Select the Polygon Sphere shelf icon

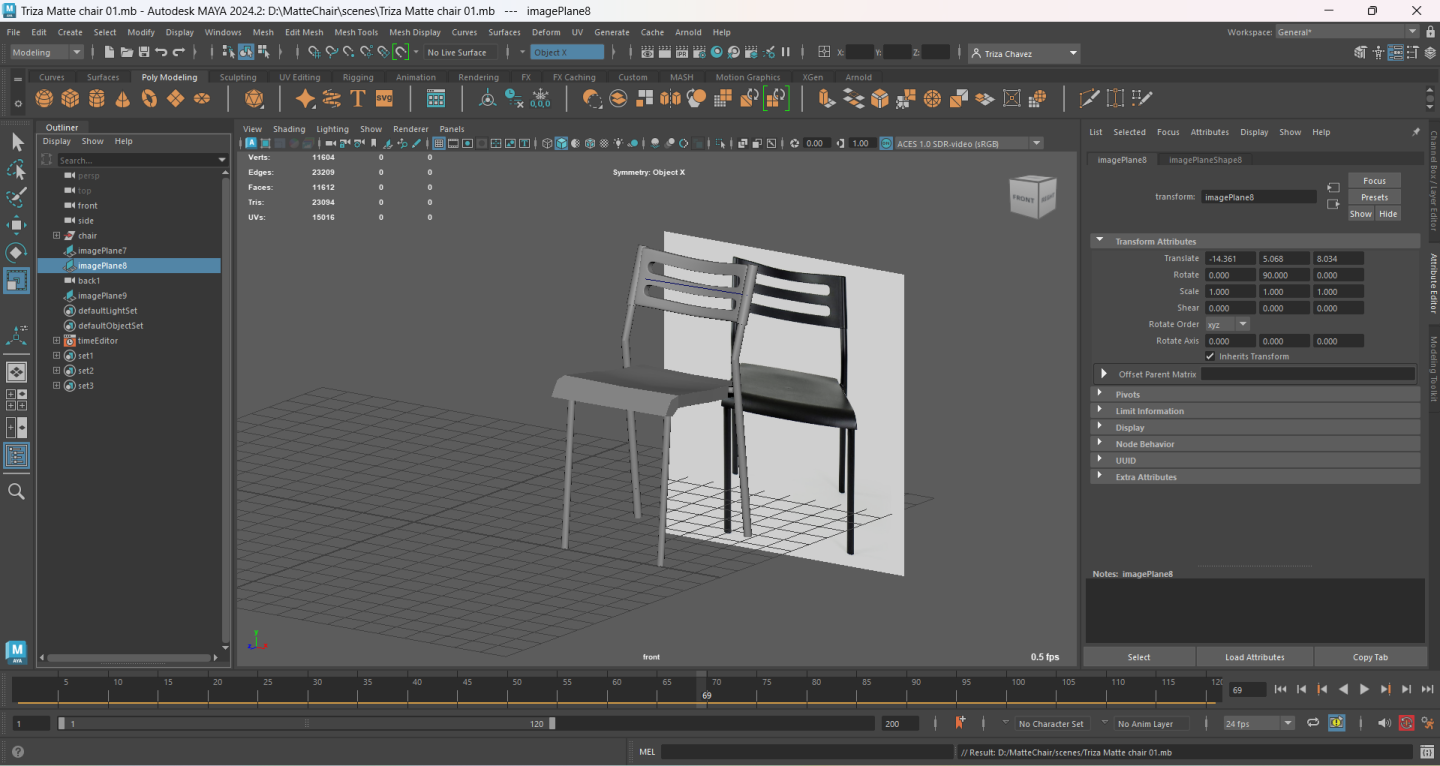click(x=44, y=98)
